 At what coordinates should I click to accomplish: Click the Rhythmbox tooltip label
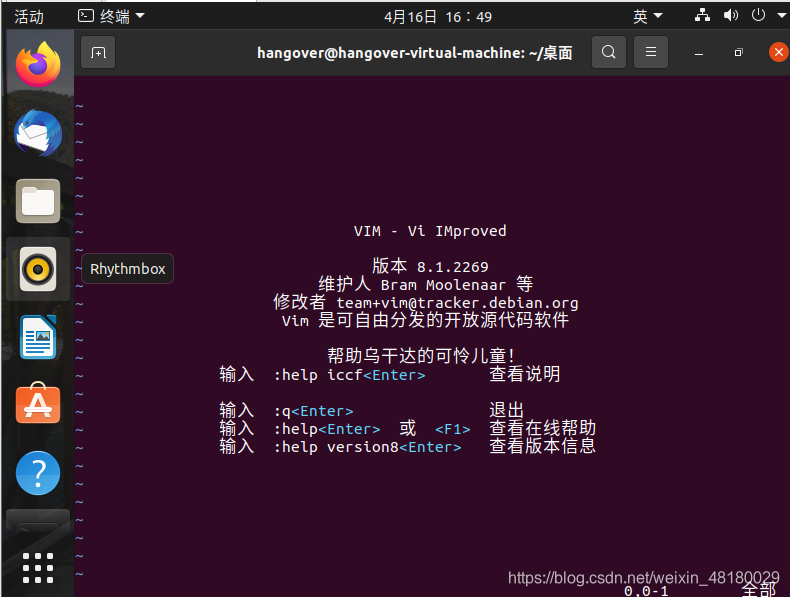click(x=127, y=269)
